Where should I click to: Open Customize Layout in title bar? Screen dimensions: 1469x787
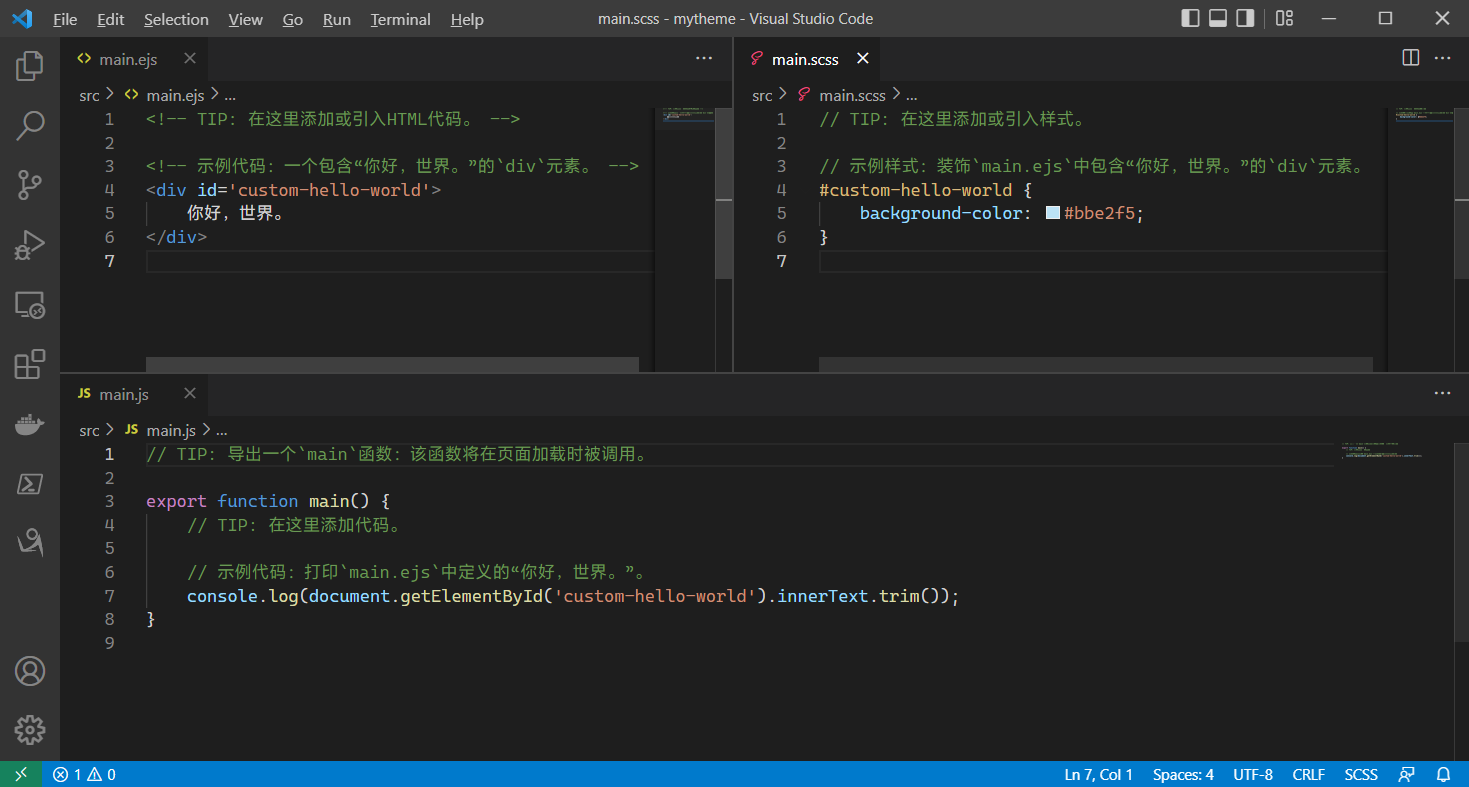pos(1285,18)
